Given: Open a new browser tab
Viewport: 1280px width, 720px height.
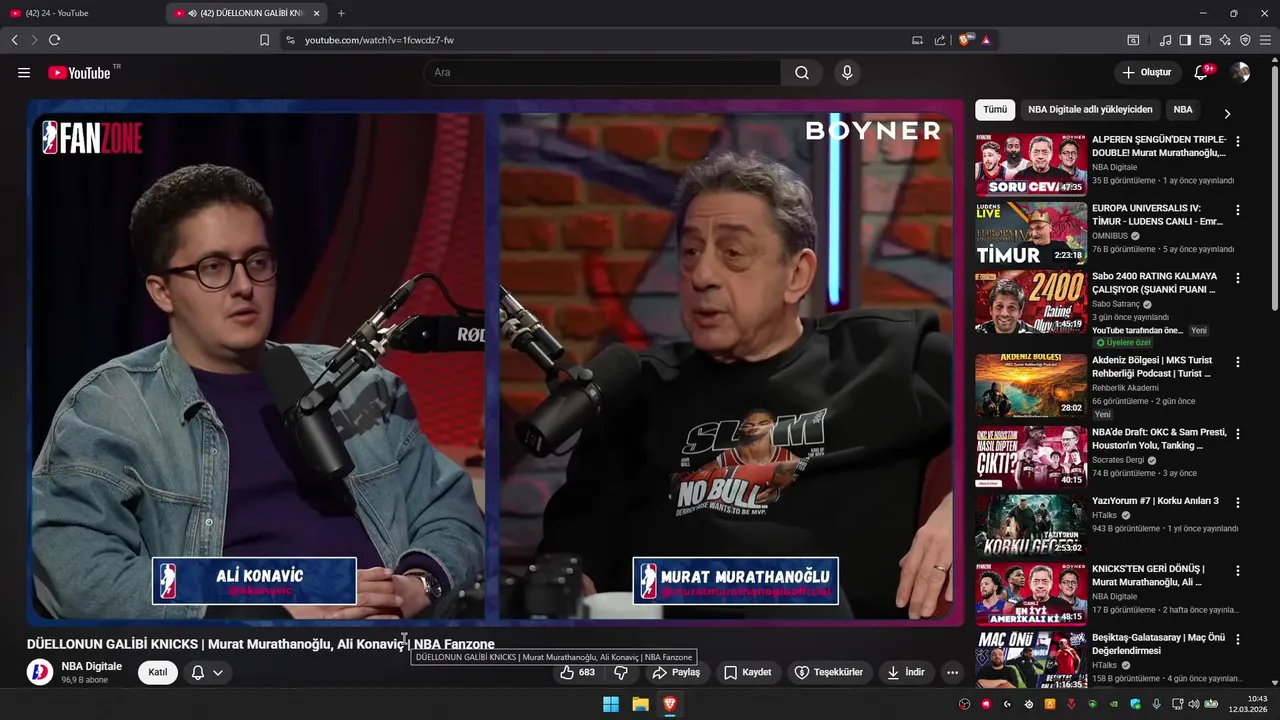Looking at the screenshot, I should coord(341,13).
